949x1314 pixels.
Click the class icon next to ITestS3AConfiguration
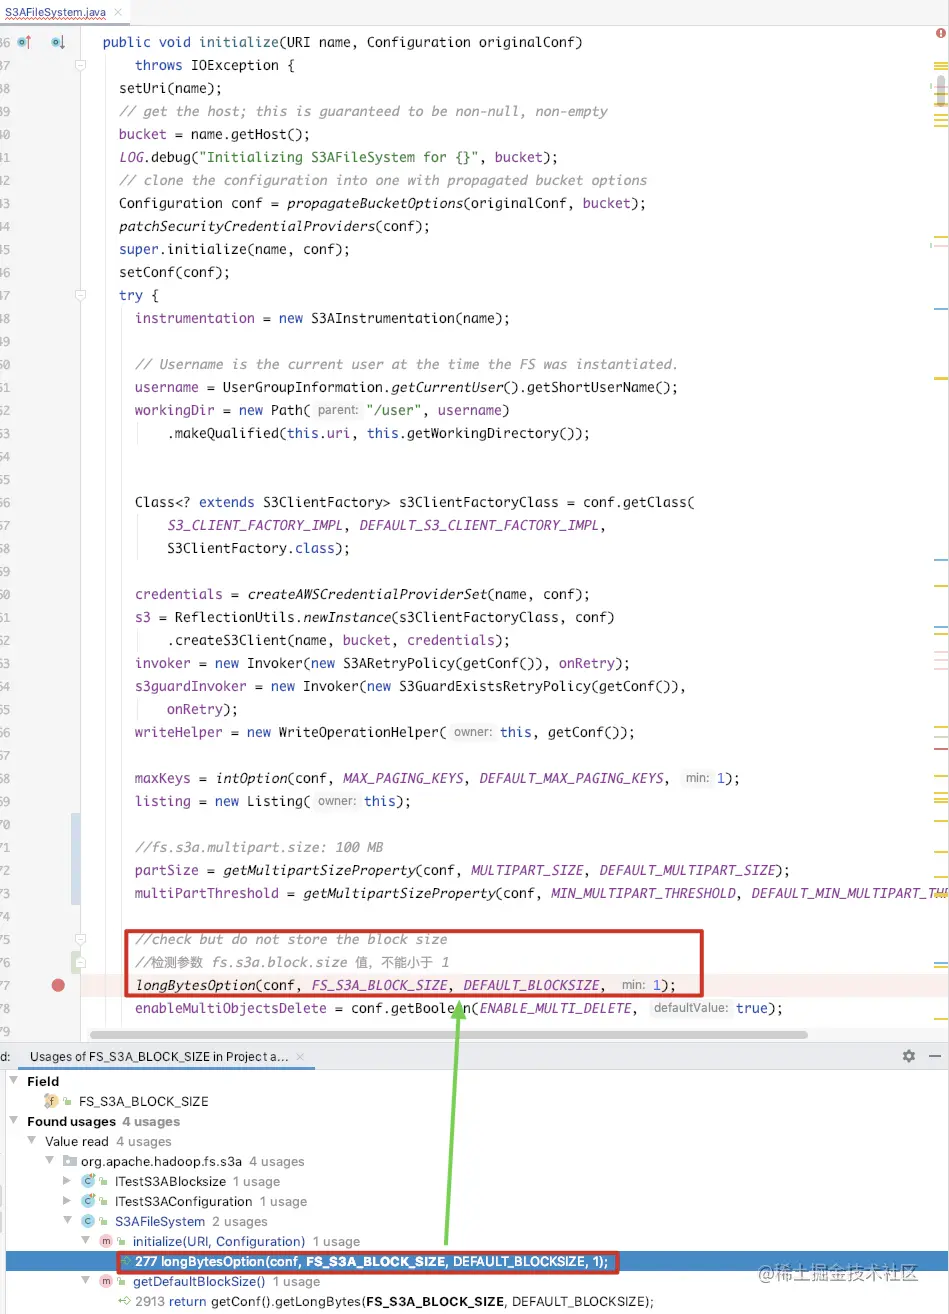[88, 1201]
